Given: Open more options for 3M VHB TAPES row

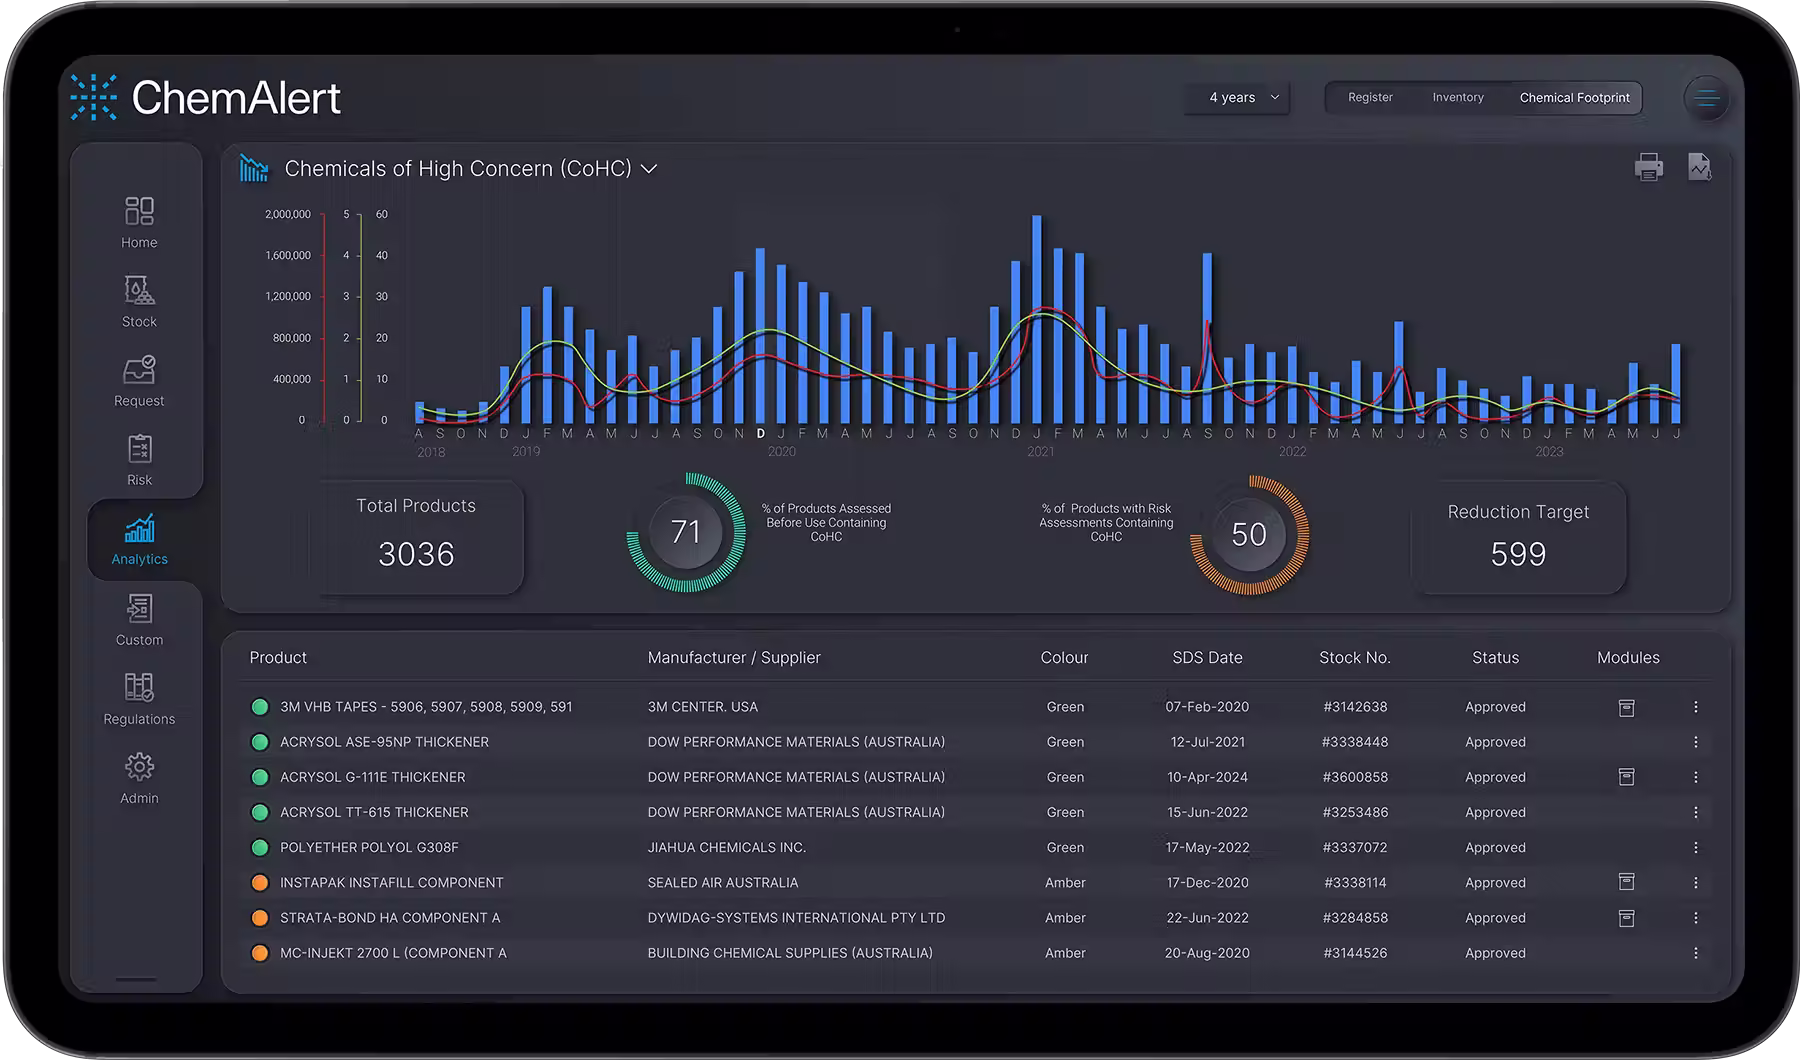Looking at the screenshot, I should [x=1695, y=707].
